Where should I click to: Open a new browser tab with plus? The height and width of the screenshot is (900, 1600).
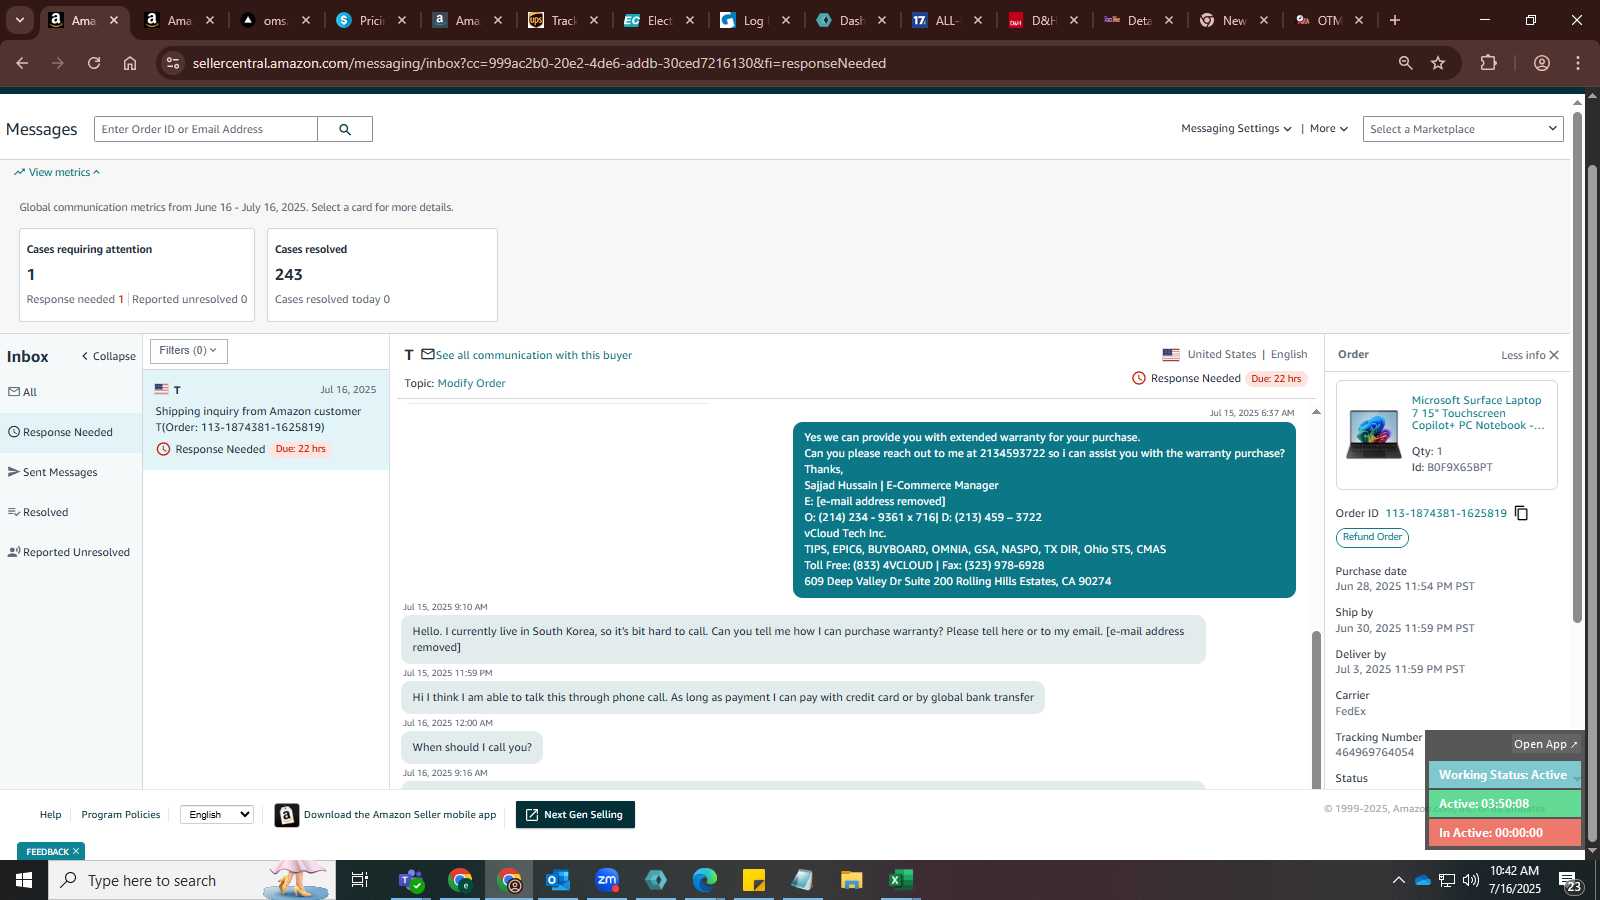tap(1395, 20)
